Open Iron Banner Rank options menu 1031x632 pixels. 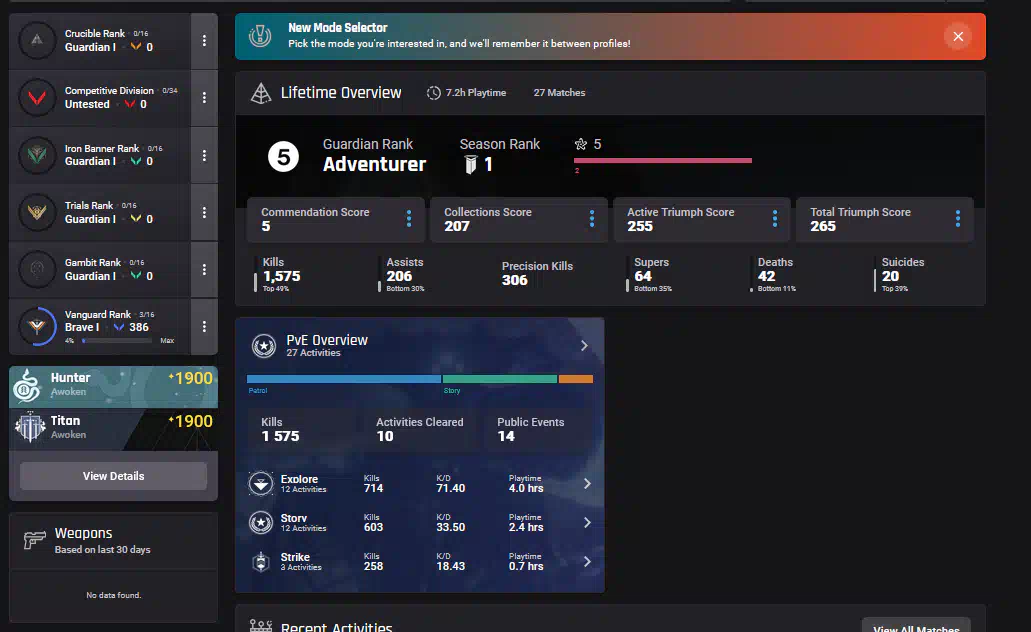(204, 155)
